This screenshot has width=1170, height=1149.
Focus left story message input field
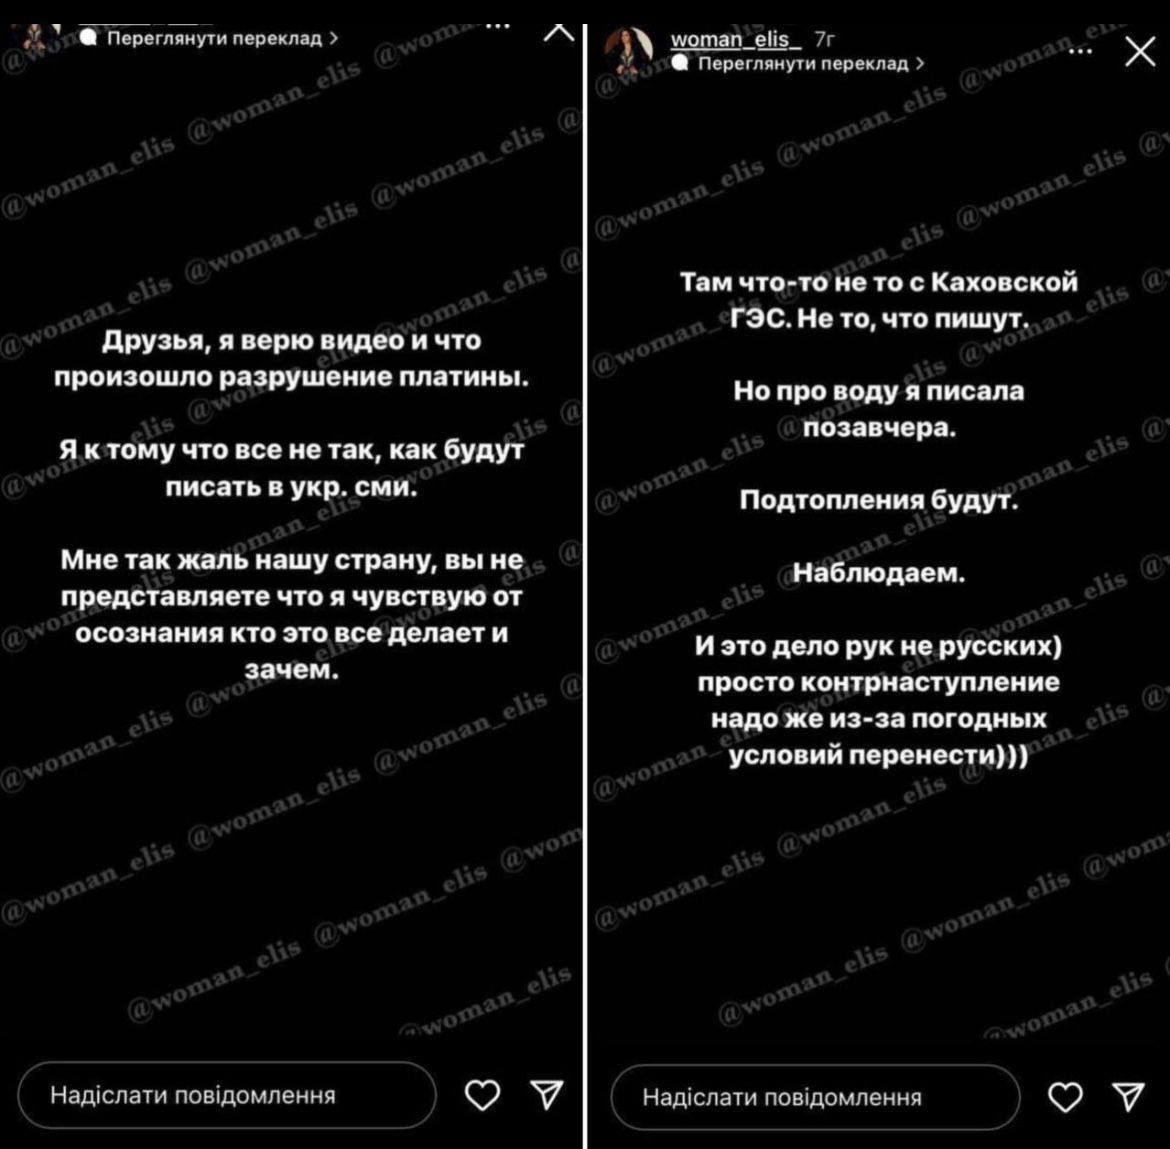click(x=227, y=1095)
